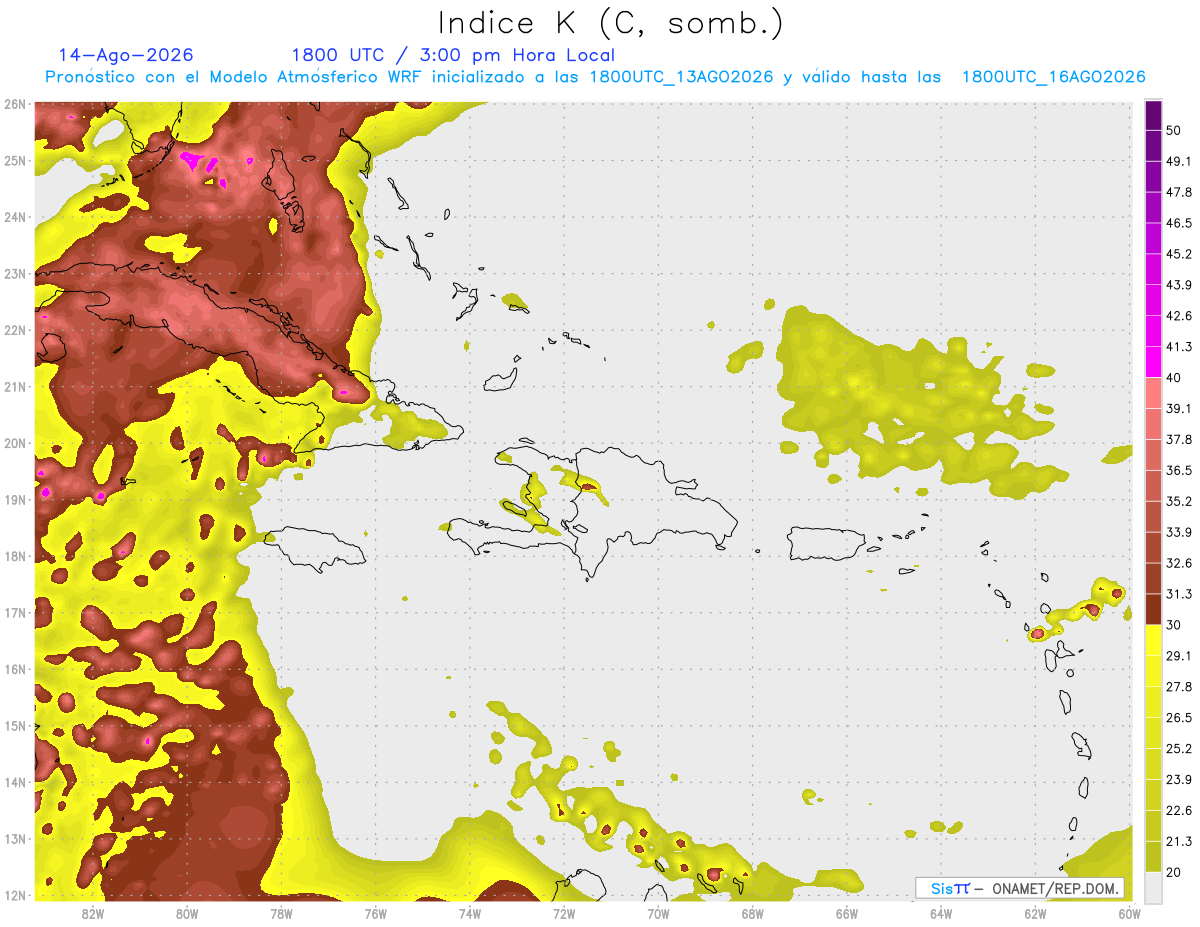This screenshot has width=1200, height=927.
Task: Click the "26.5" value on the color scale
Action: 1180,717
